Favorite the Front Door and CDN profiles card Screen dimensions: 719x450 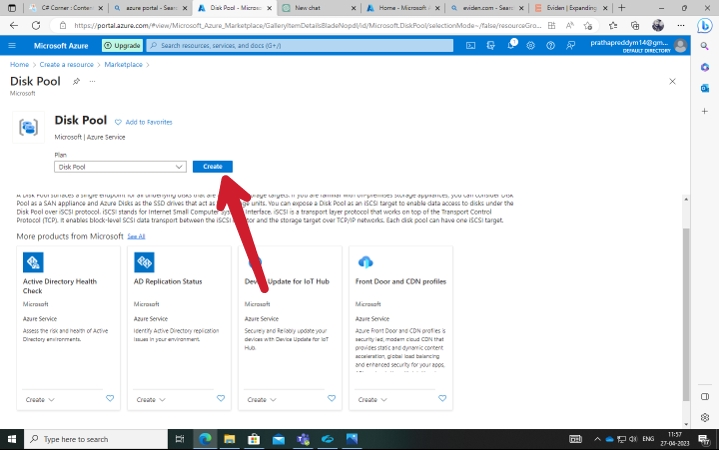[x=442, y=398]
